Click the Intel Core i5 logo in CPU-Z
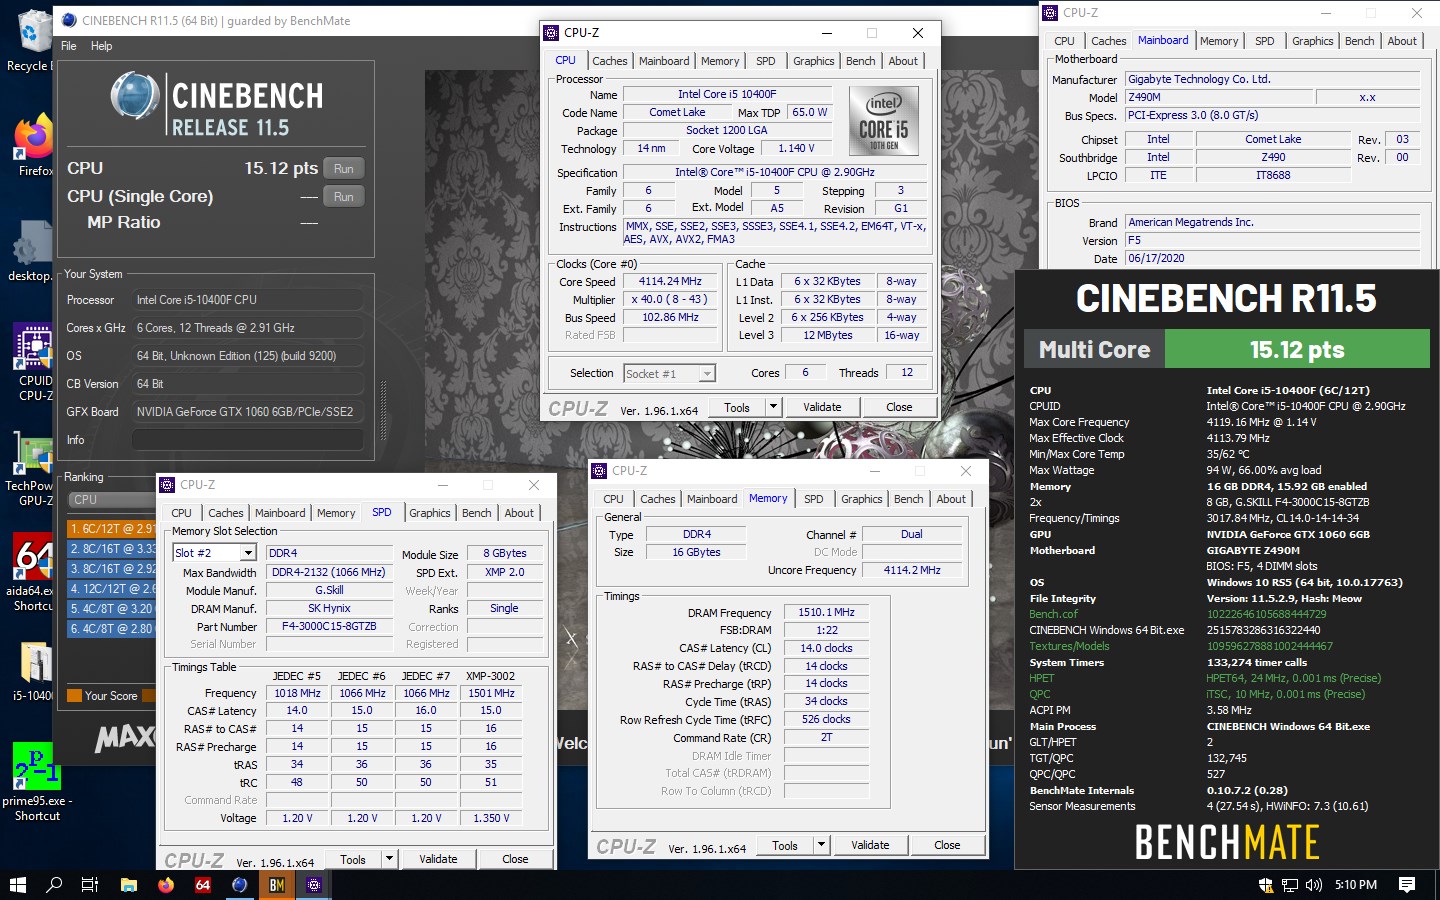The image size is (1440, 900). click(883, 120)
